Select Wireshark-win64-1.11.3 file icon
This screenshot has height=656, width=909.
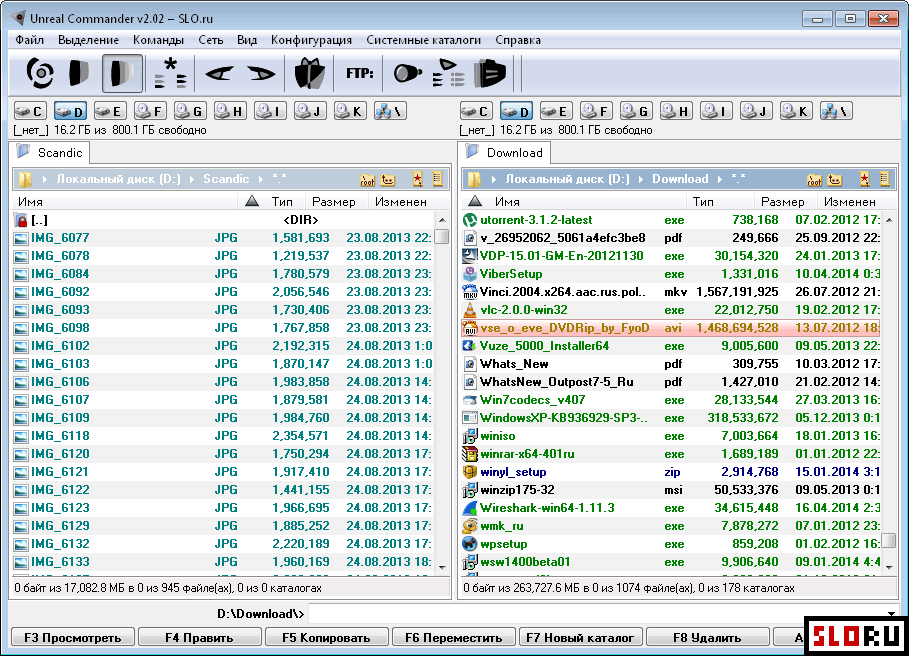[470, 508]
